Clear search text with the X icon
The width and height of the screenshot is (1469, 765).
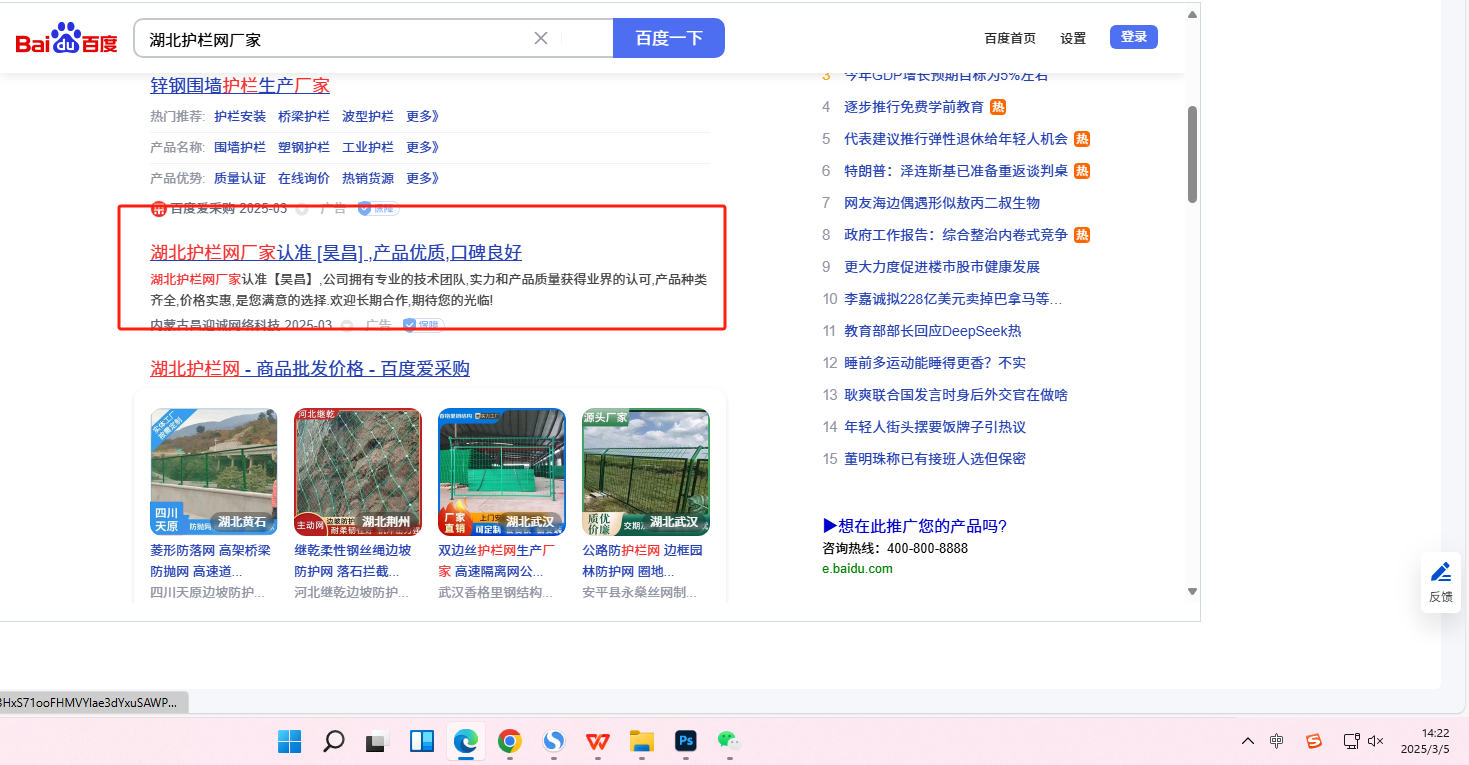541,38
